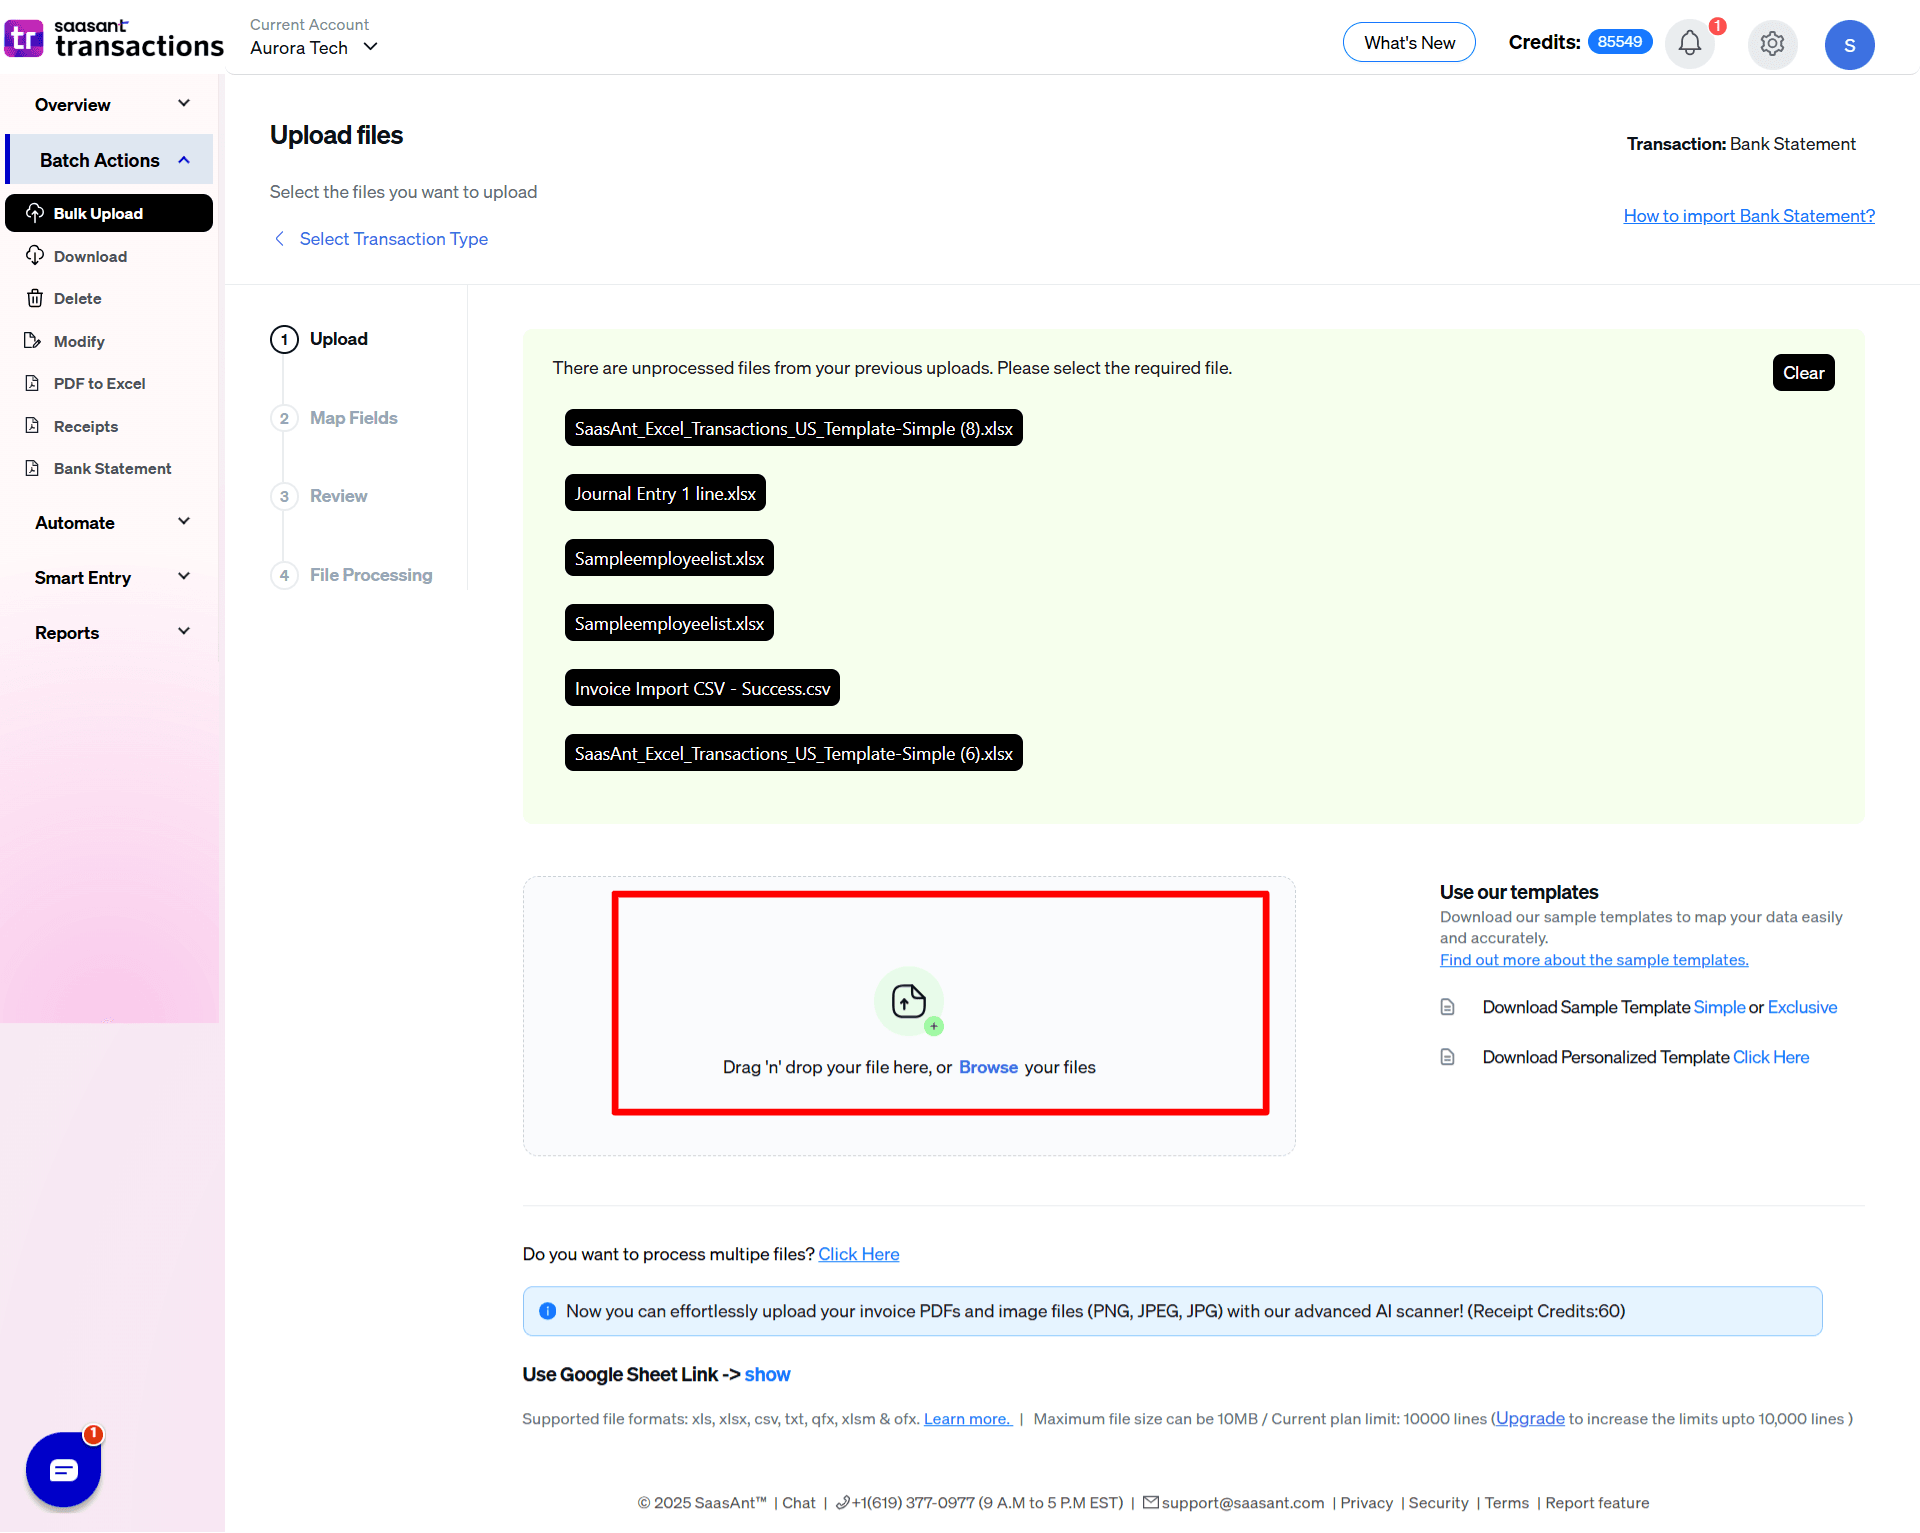Open Privacy link in footer
This screenshot has width=1920, height=1533.
click(x=1366, y=1502)
